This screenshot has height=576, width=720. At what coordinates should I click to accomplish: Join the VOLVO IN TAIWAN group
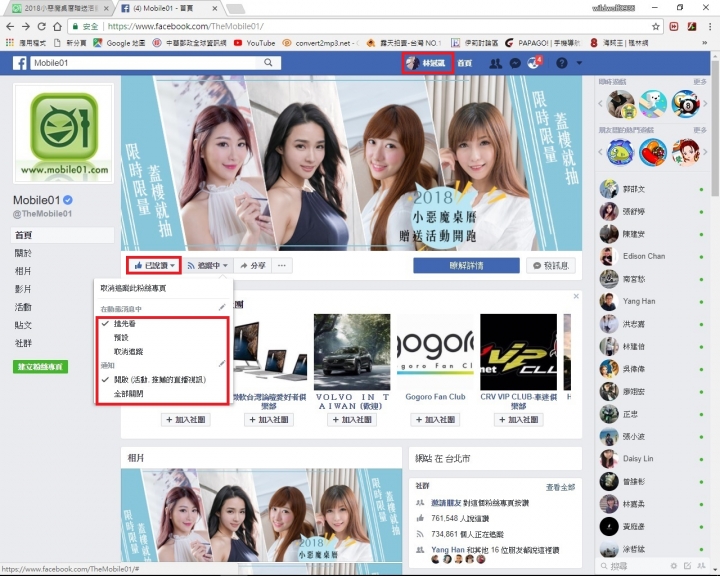click(352, 420)
